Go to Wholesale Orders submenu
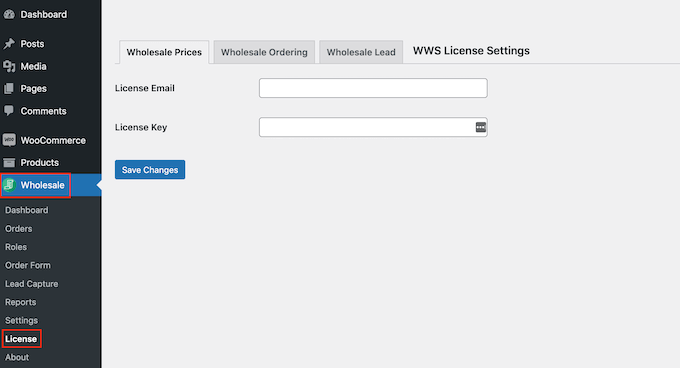The image size is (680, 368). [19, 228]
